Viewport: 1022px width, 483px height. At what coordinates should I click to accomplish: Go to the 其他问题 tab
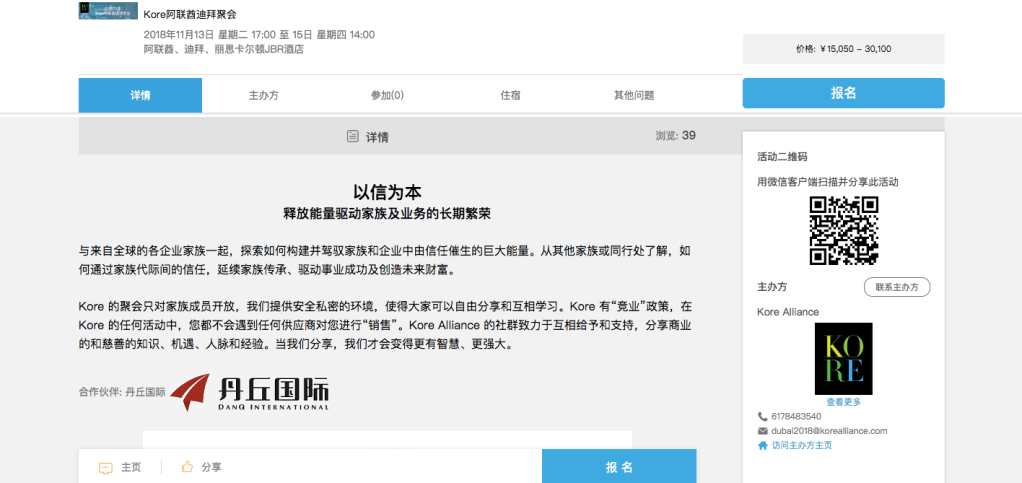click(634, 95)
